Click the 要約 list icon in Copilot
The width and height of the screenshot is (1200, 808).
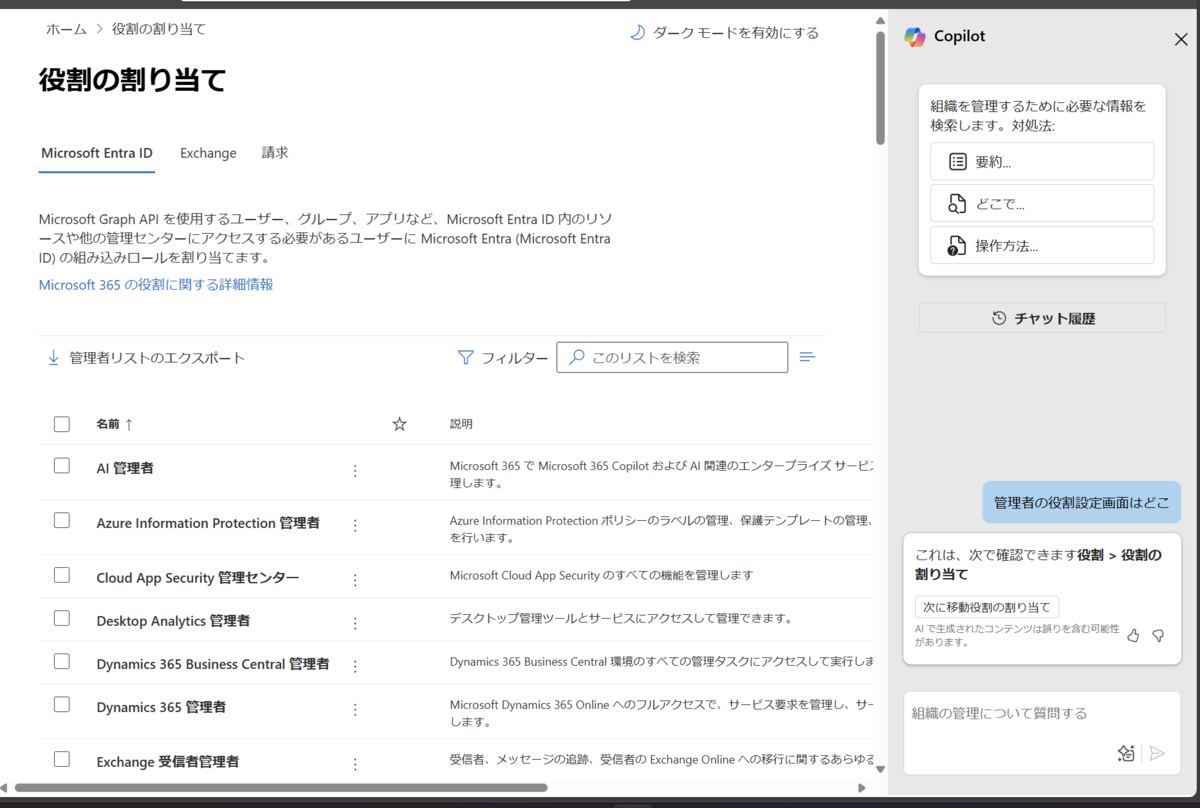point(957,161)
